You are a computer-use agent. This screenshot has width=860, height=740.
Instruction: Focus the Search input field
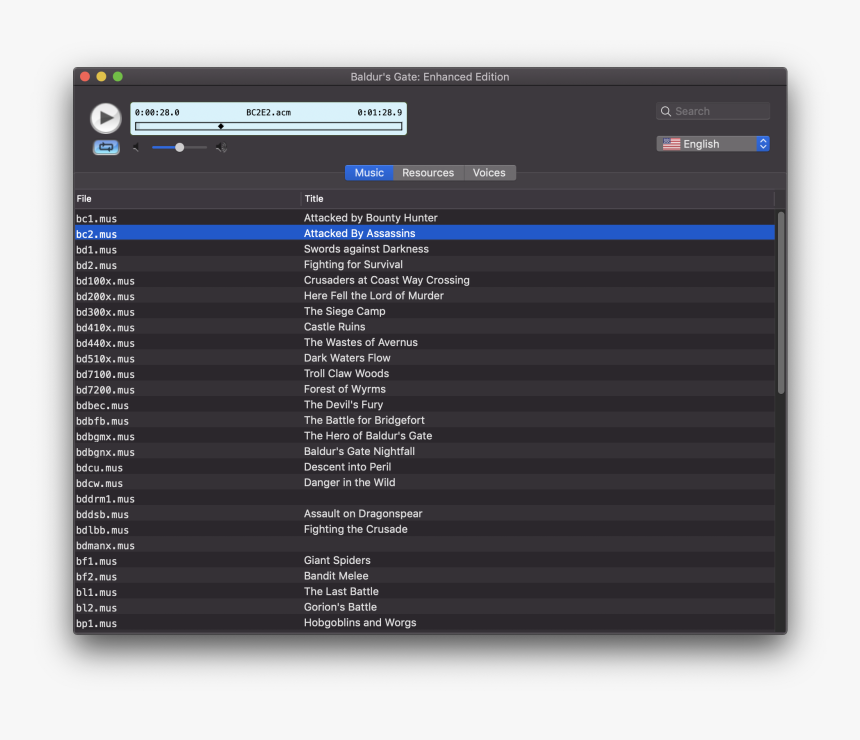point(713,111)
